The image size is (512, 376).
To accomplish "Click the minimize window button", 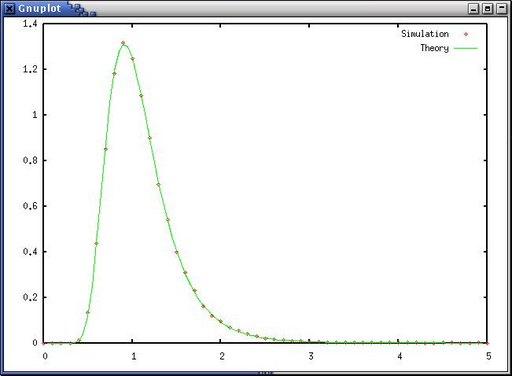I will point(473,9).
